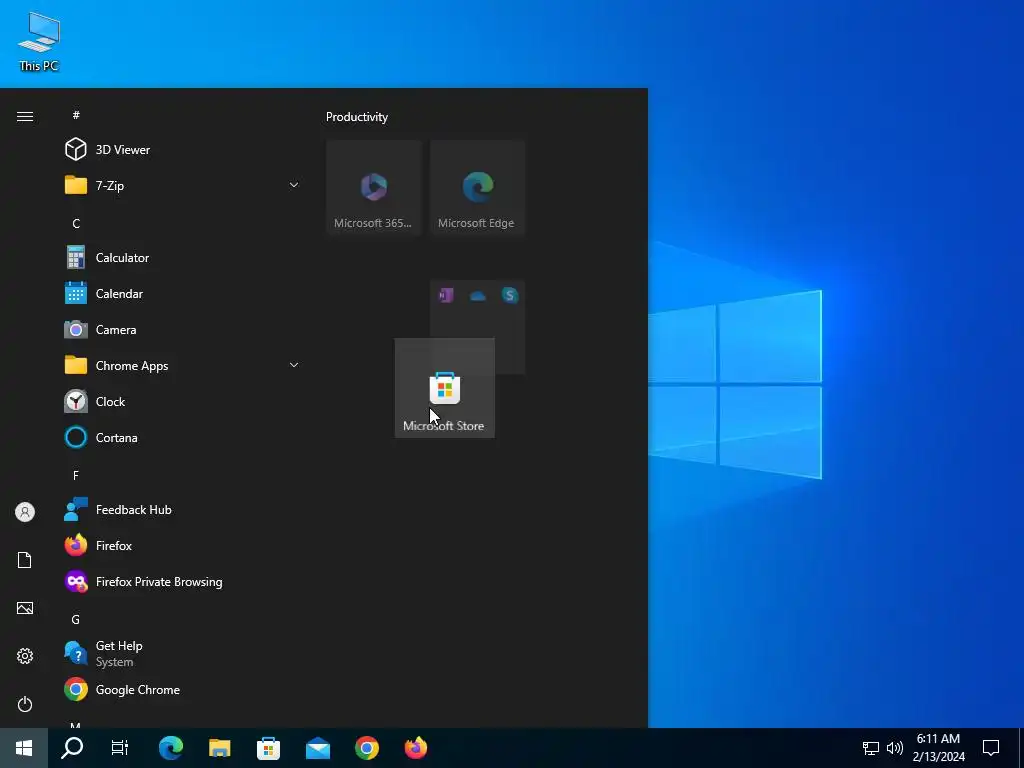Open the Get Help app

pyautogui.click(x=183, y=654)
